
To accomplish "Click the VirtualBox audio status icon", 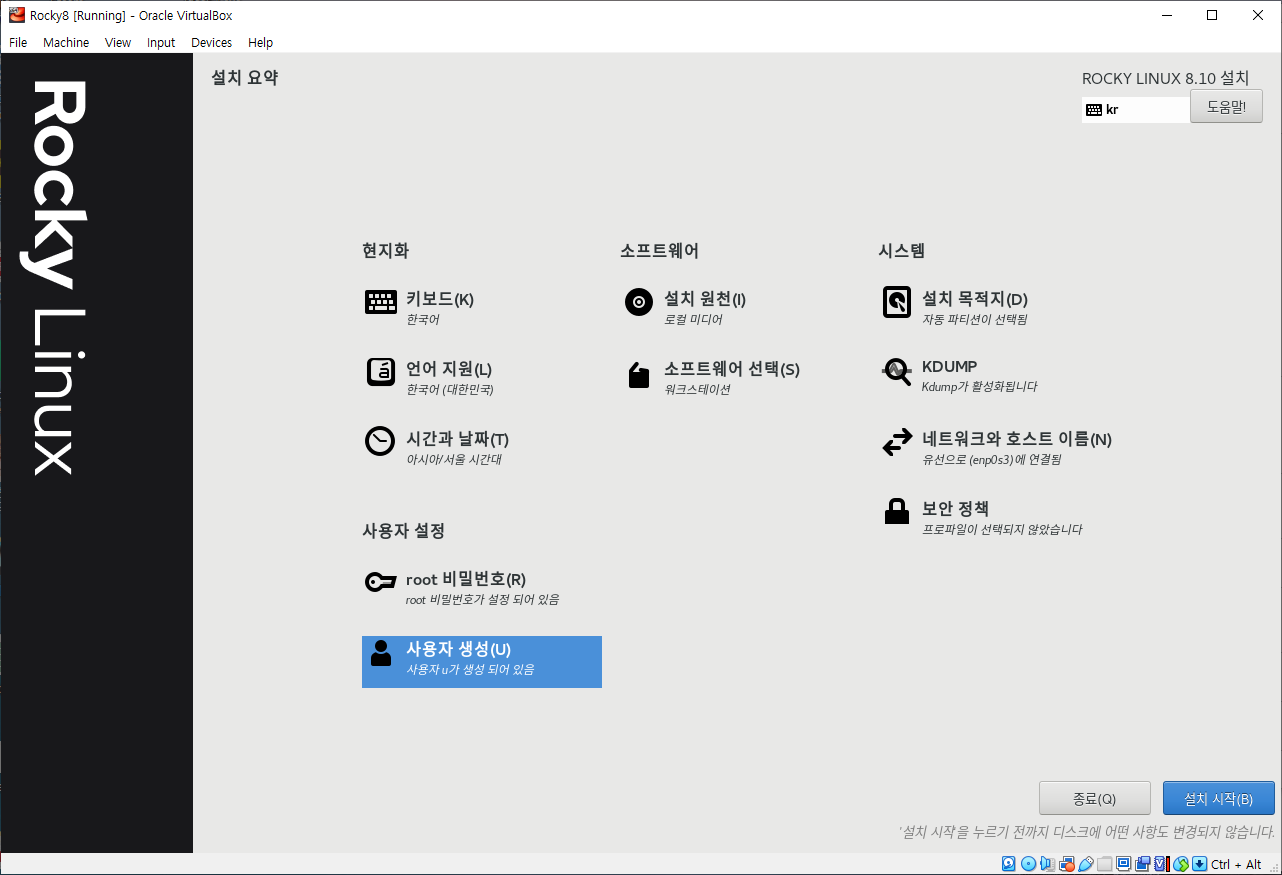I will [1047, 864].
